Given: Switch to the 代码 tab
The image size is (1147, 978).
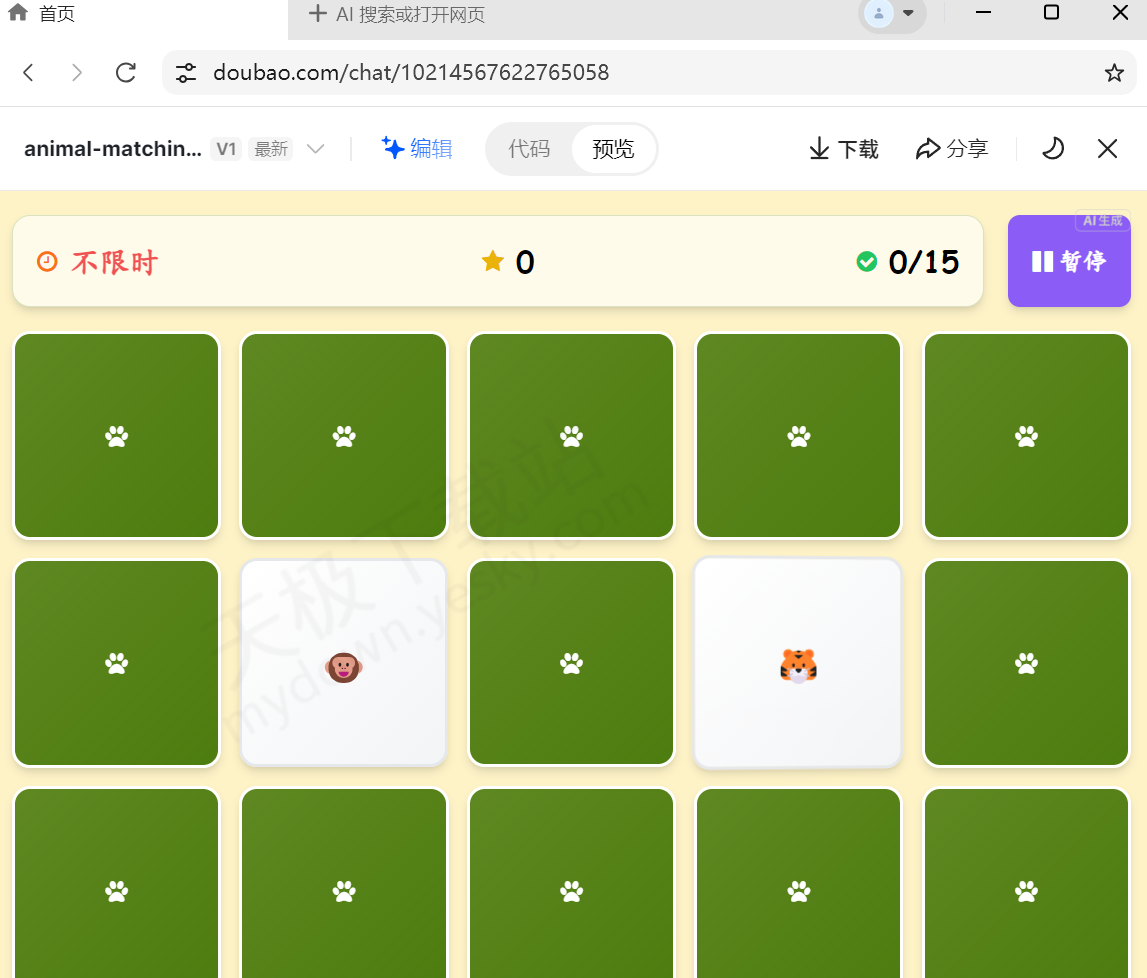Looking at the screenshot, I should (x=530, y=148).
